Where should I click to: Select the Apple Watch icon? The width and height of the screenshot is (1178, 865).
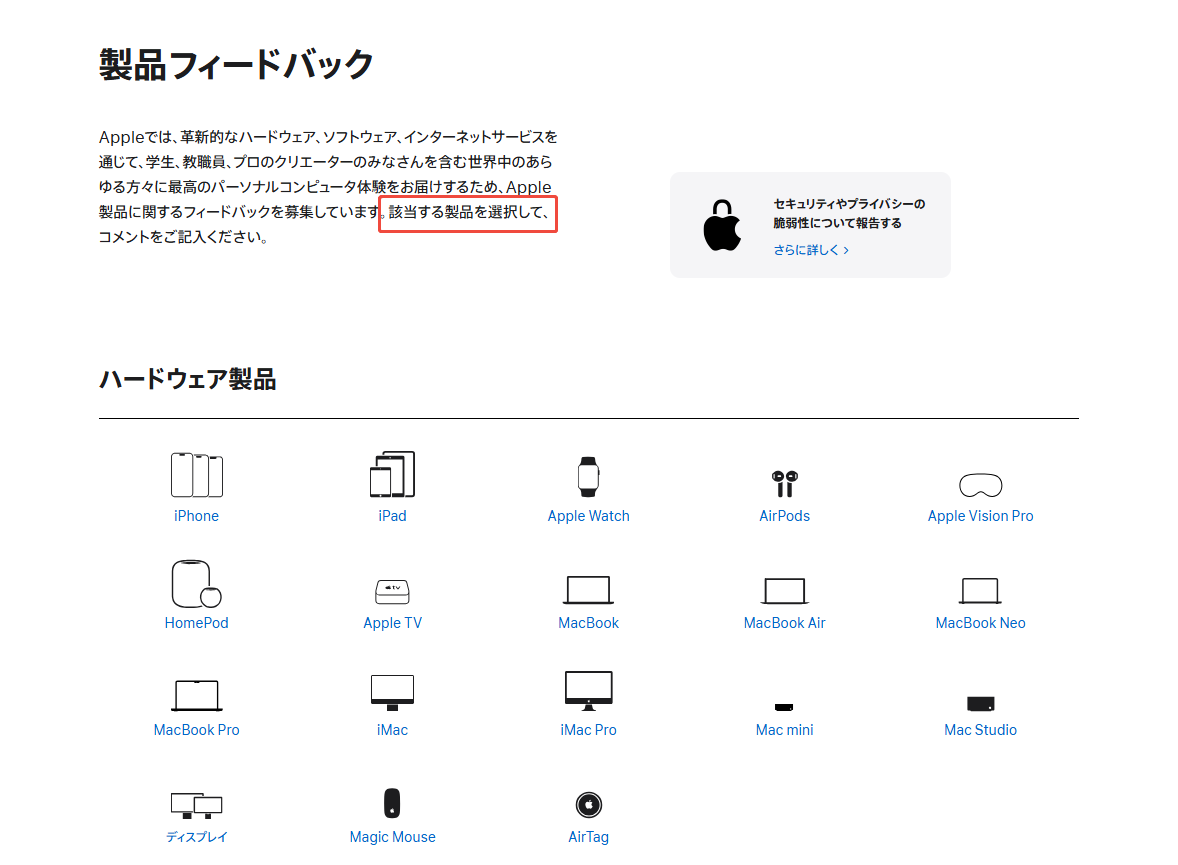588,476
